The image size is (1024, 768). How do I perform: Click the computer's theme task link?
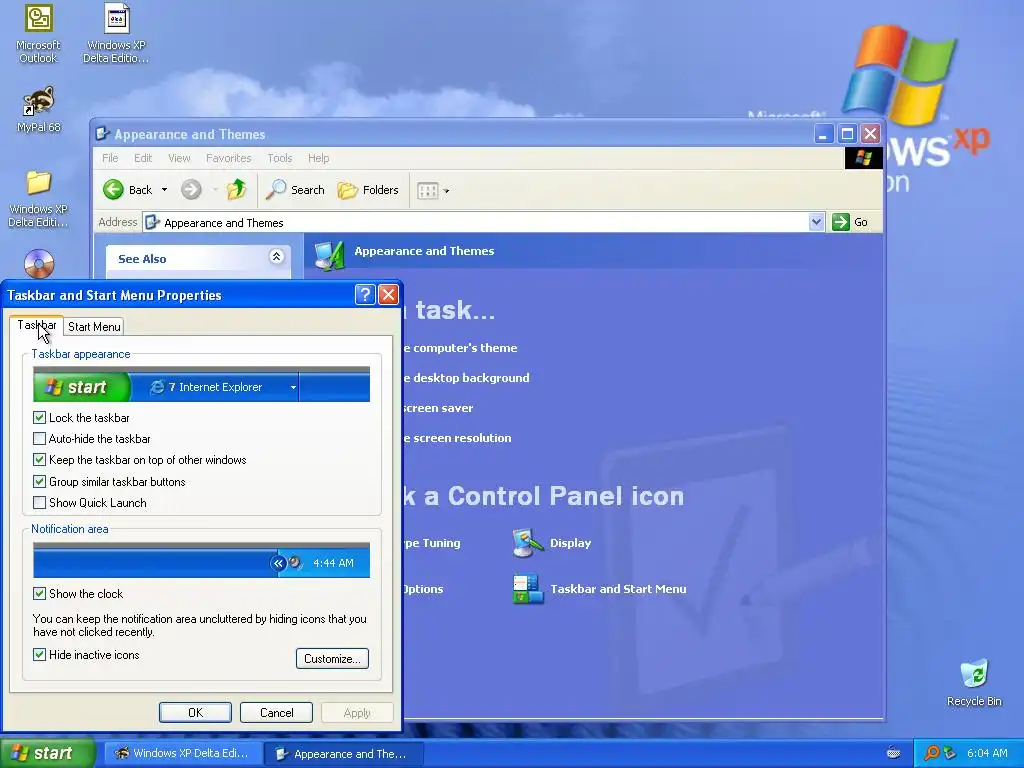tap(461, 348)
